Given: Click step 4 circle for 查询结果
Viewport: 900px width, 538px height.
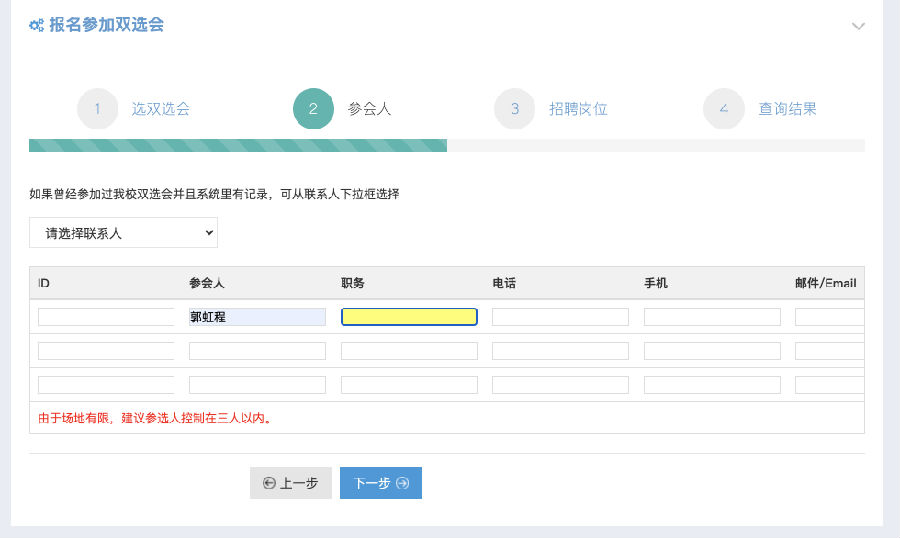Looking at the screenshot, I should [x=724, y=109].
